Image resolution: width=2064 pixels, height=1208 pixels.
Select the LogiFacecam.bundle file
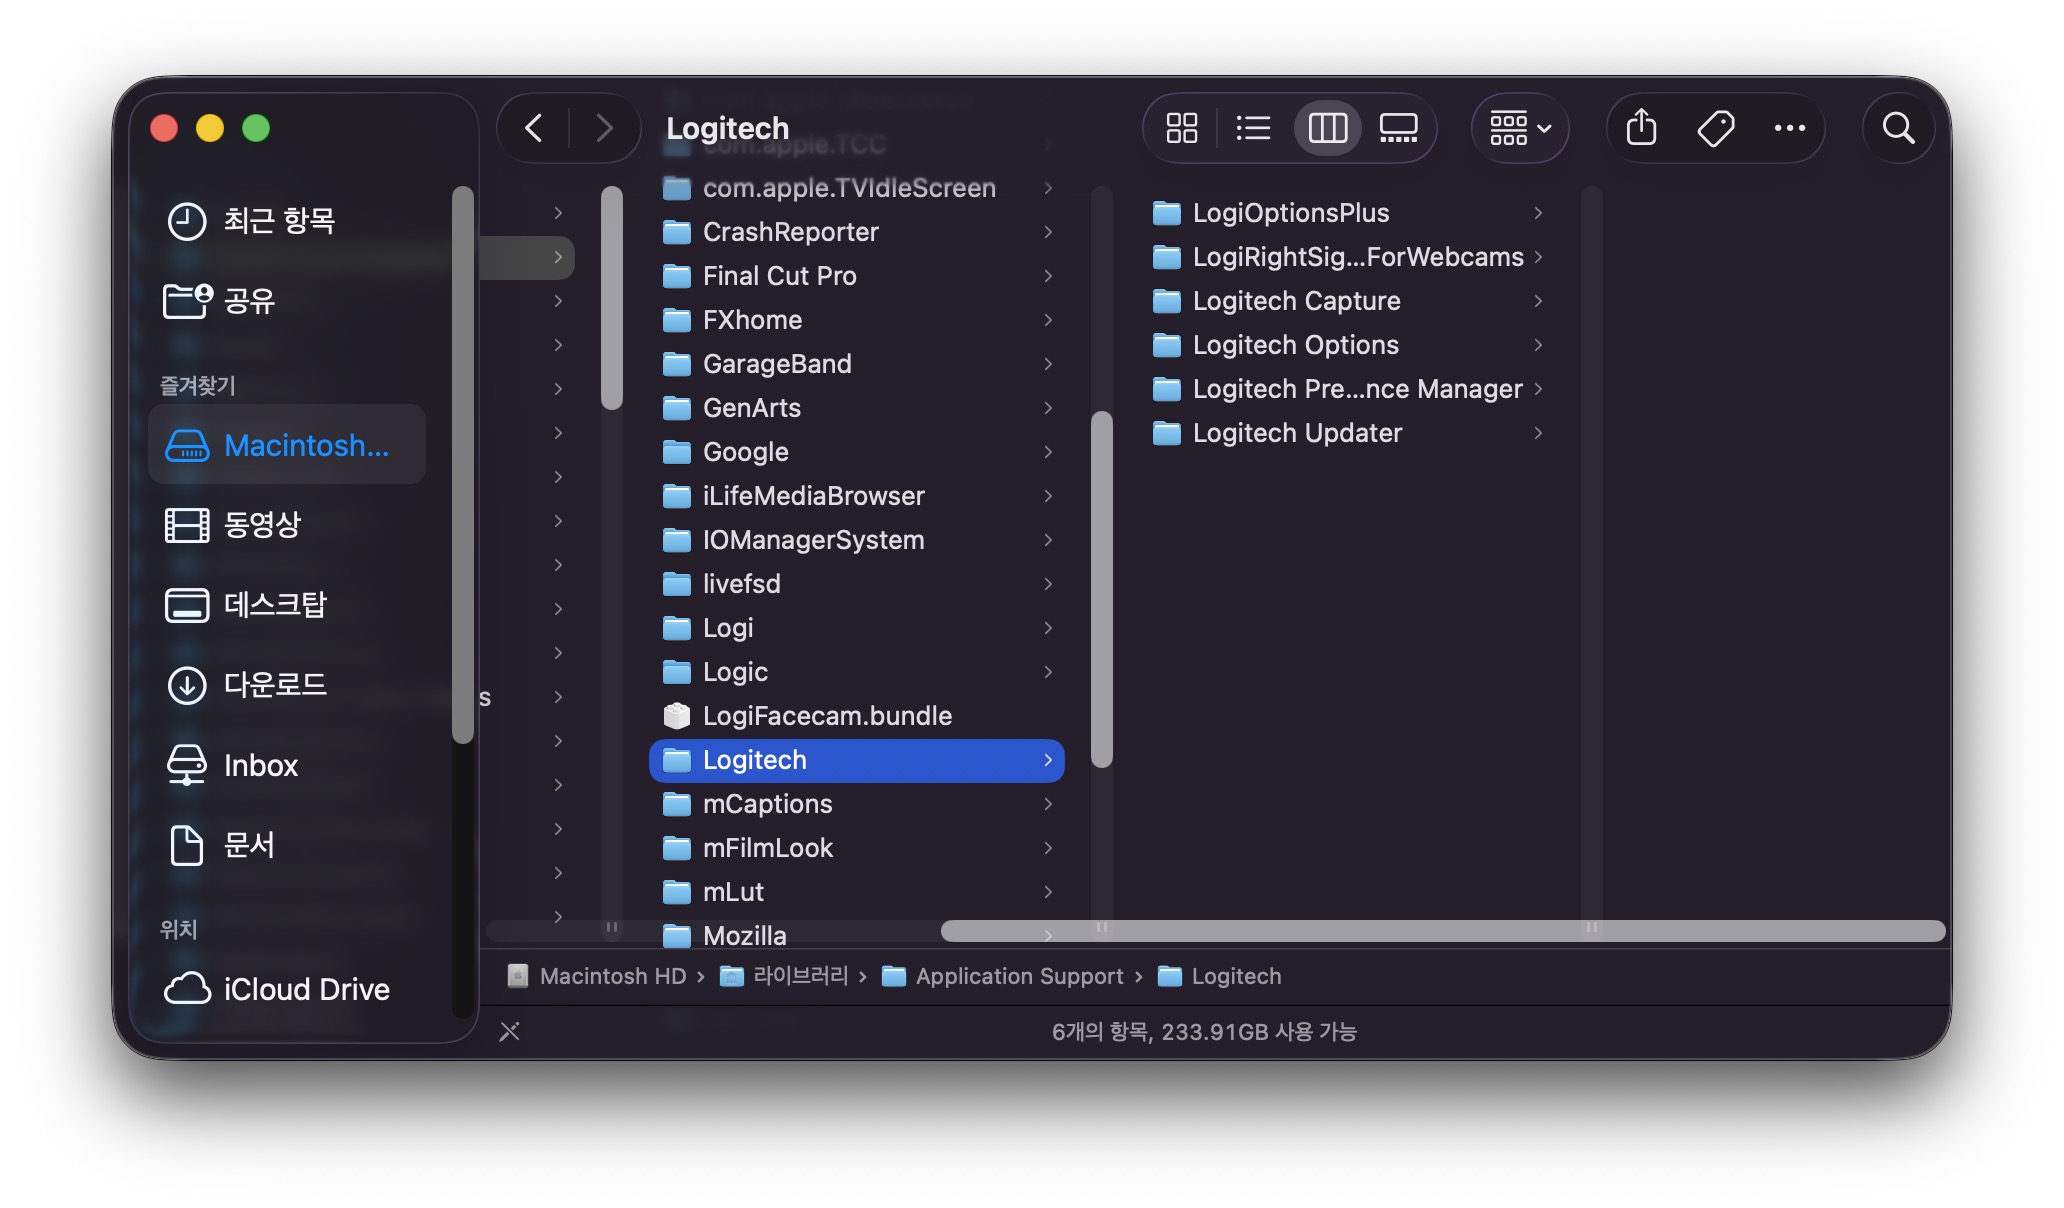coord(826,716)
